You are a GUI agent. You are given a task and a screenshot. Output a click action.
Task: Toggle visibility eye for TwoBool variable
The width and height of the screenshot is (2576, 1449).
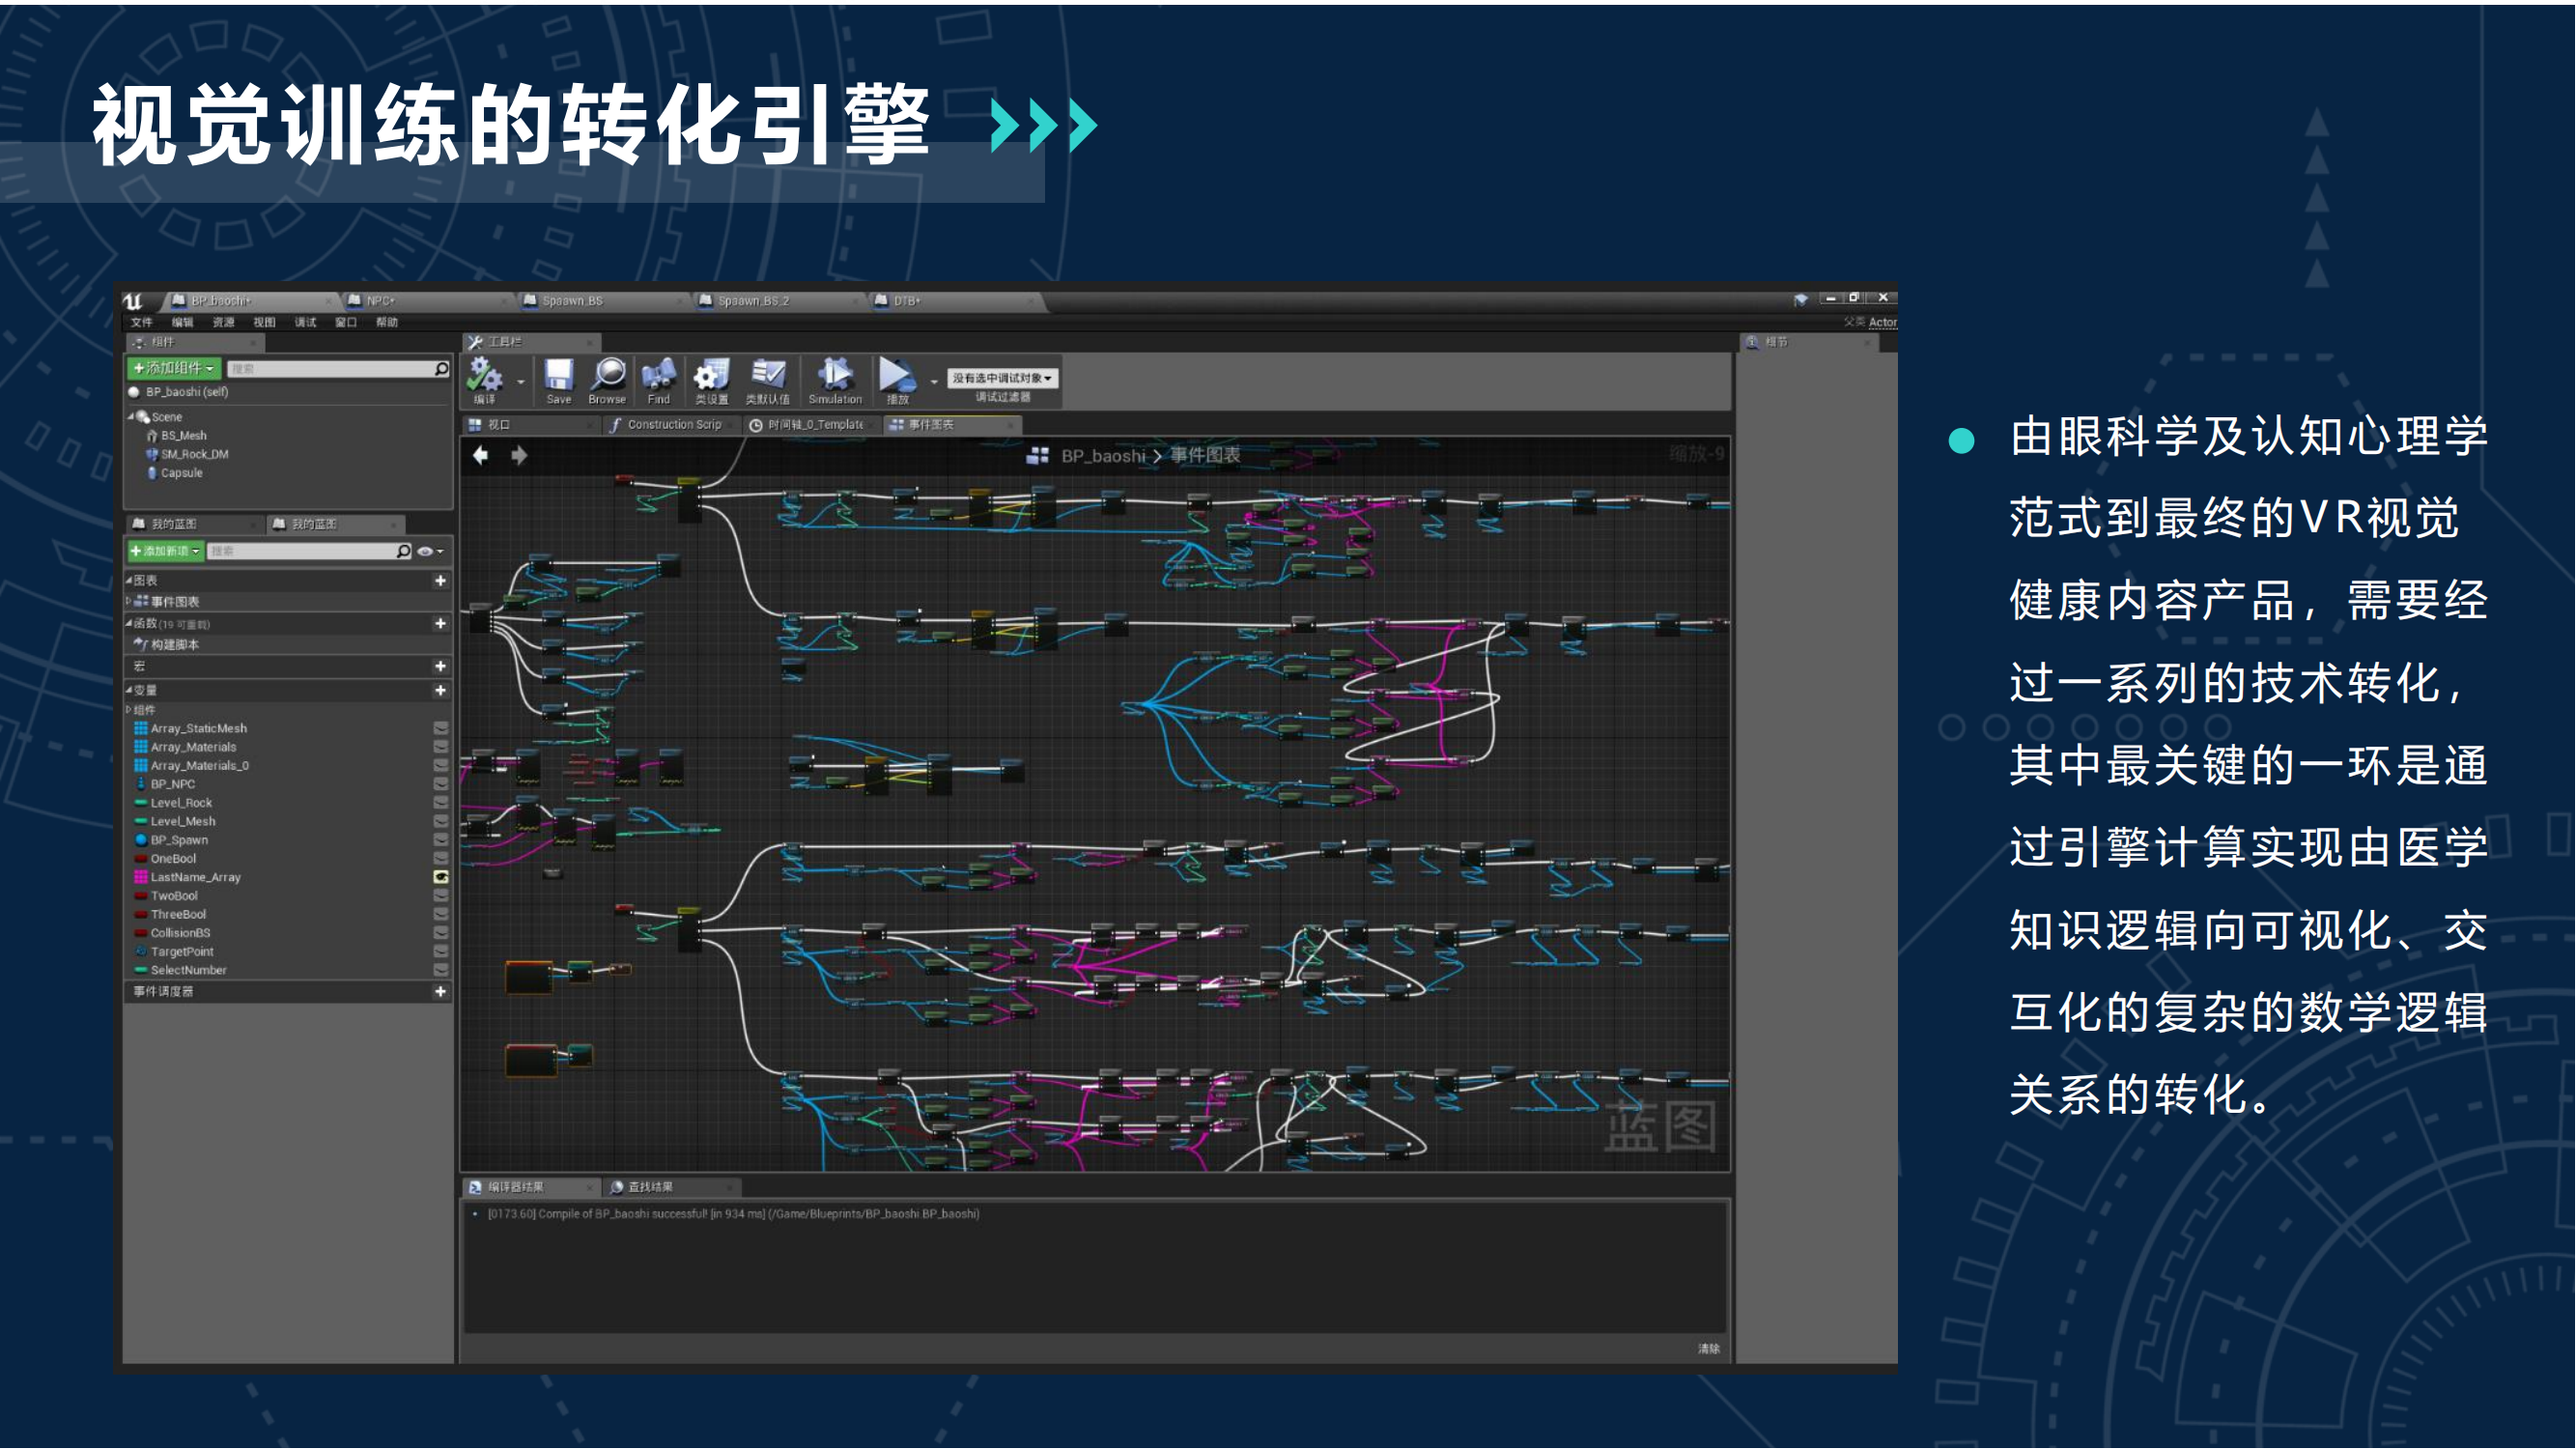(x=441, y=896)
